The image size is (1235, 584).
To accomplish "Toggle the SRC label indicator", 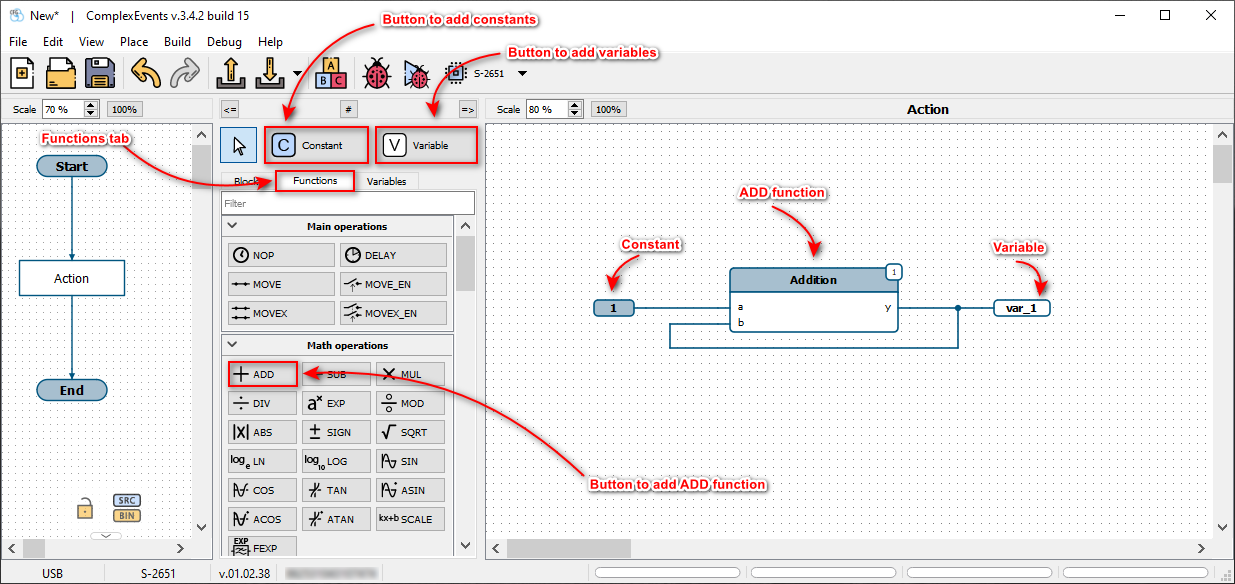I will tap(127, 501).
